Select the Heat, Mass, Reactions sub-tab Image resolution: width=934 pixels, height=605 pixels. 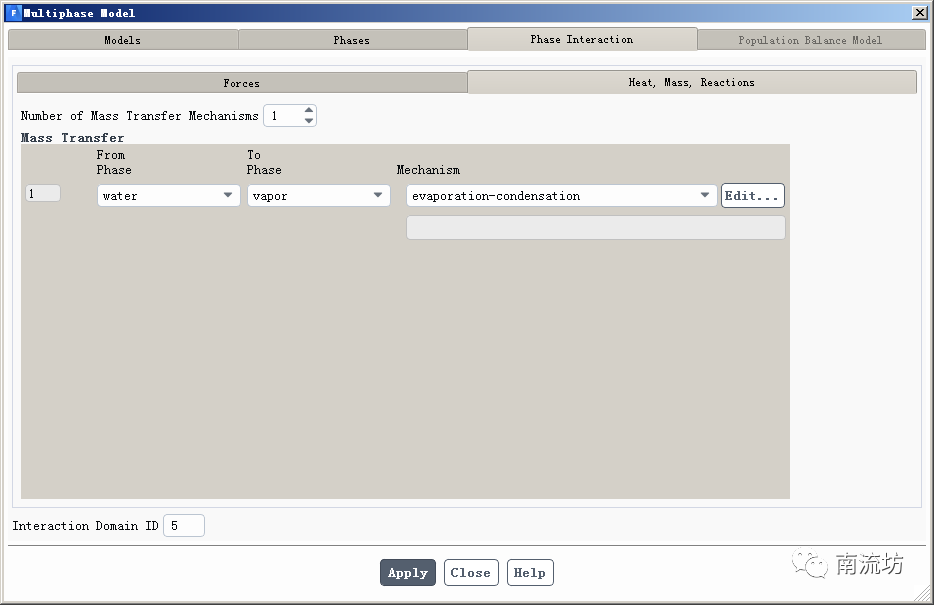pos(691,82)
